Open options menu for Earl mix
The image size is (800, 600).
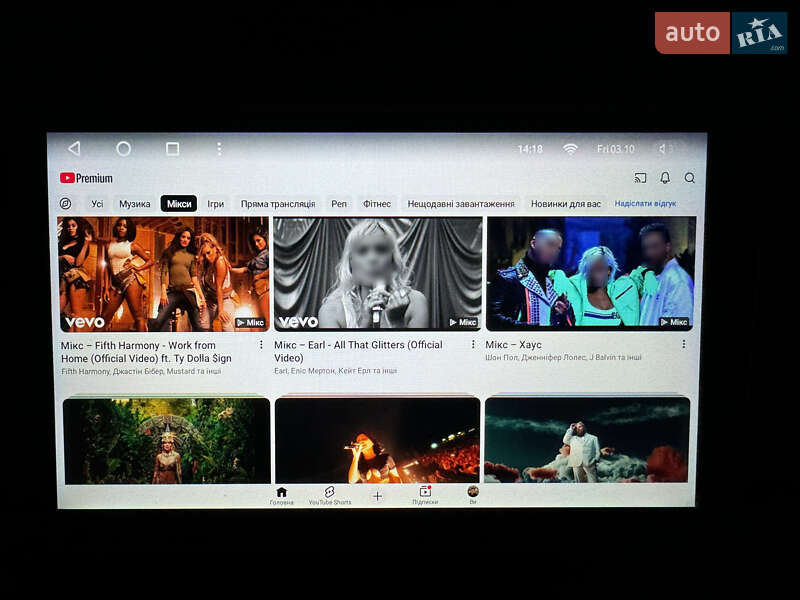click(x=473, y=345)
